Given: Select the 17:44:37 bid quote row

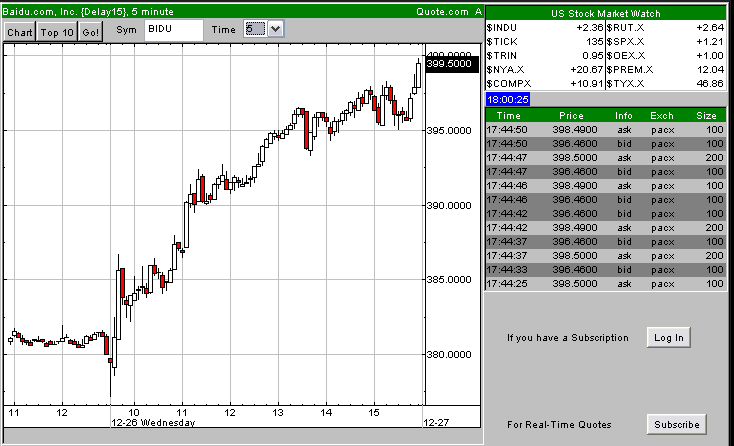Looking at the screenshot, I should [606, 242].
